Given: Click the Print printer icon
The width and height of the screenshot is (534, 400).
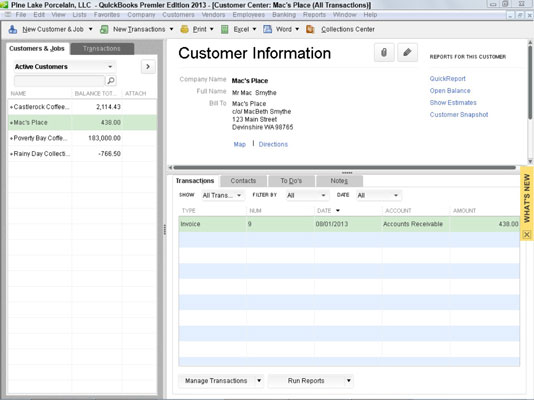Looking at the screenshot, I should [185, 29].
